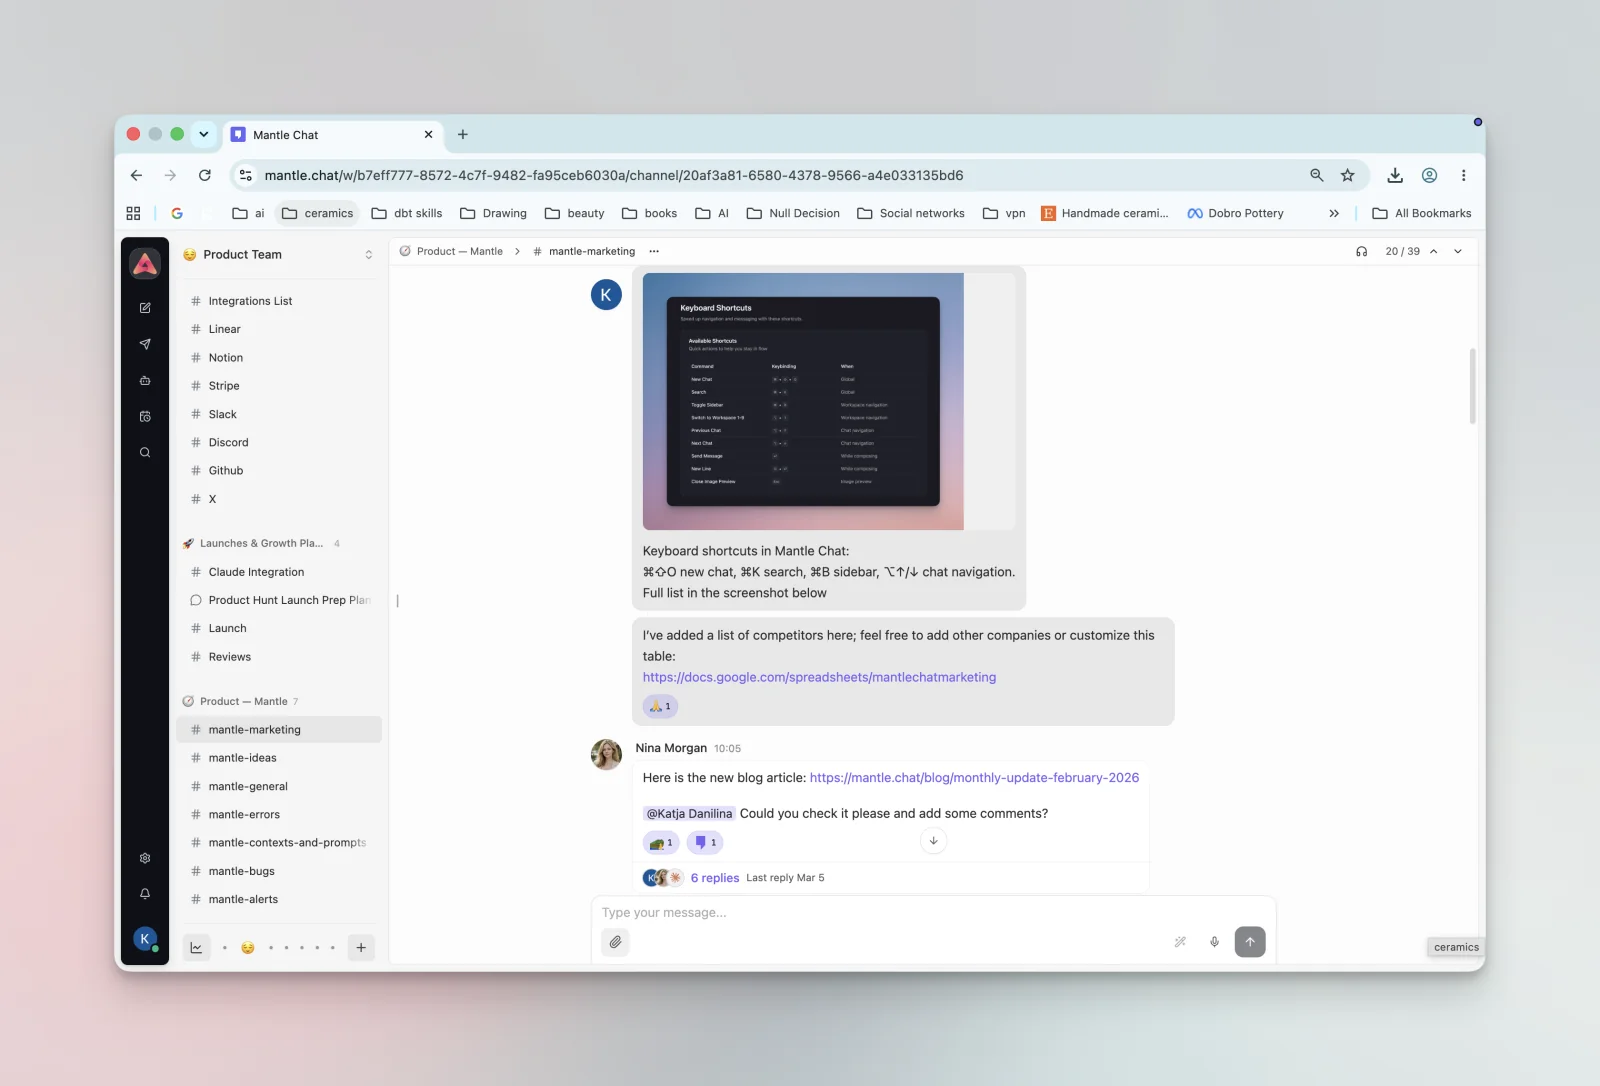Open the monthly update February 2026 blog link

pyautogui.click(x=974, y=778)
